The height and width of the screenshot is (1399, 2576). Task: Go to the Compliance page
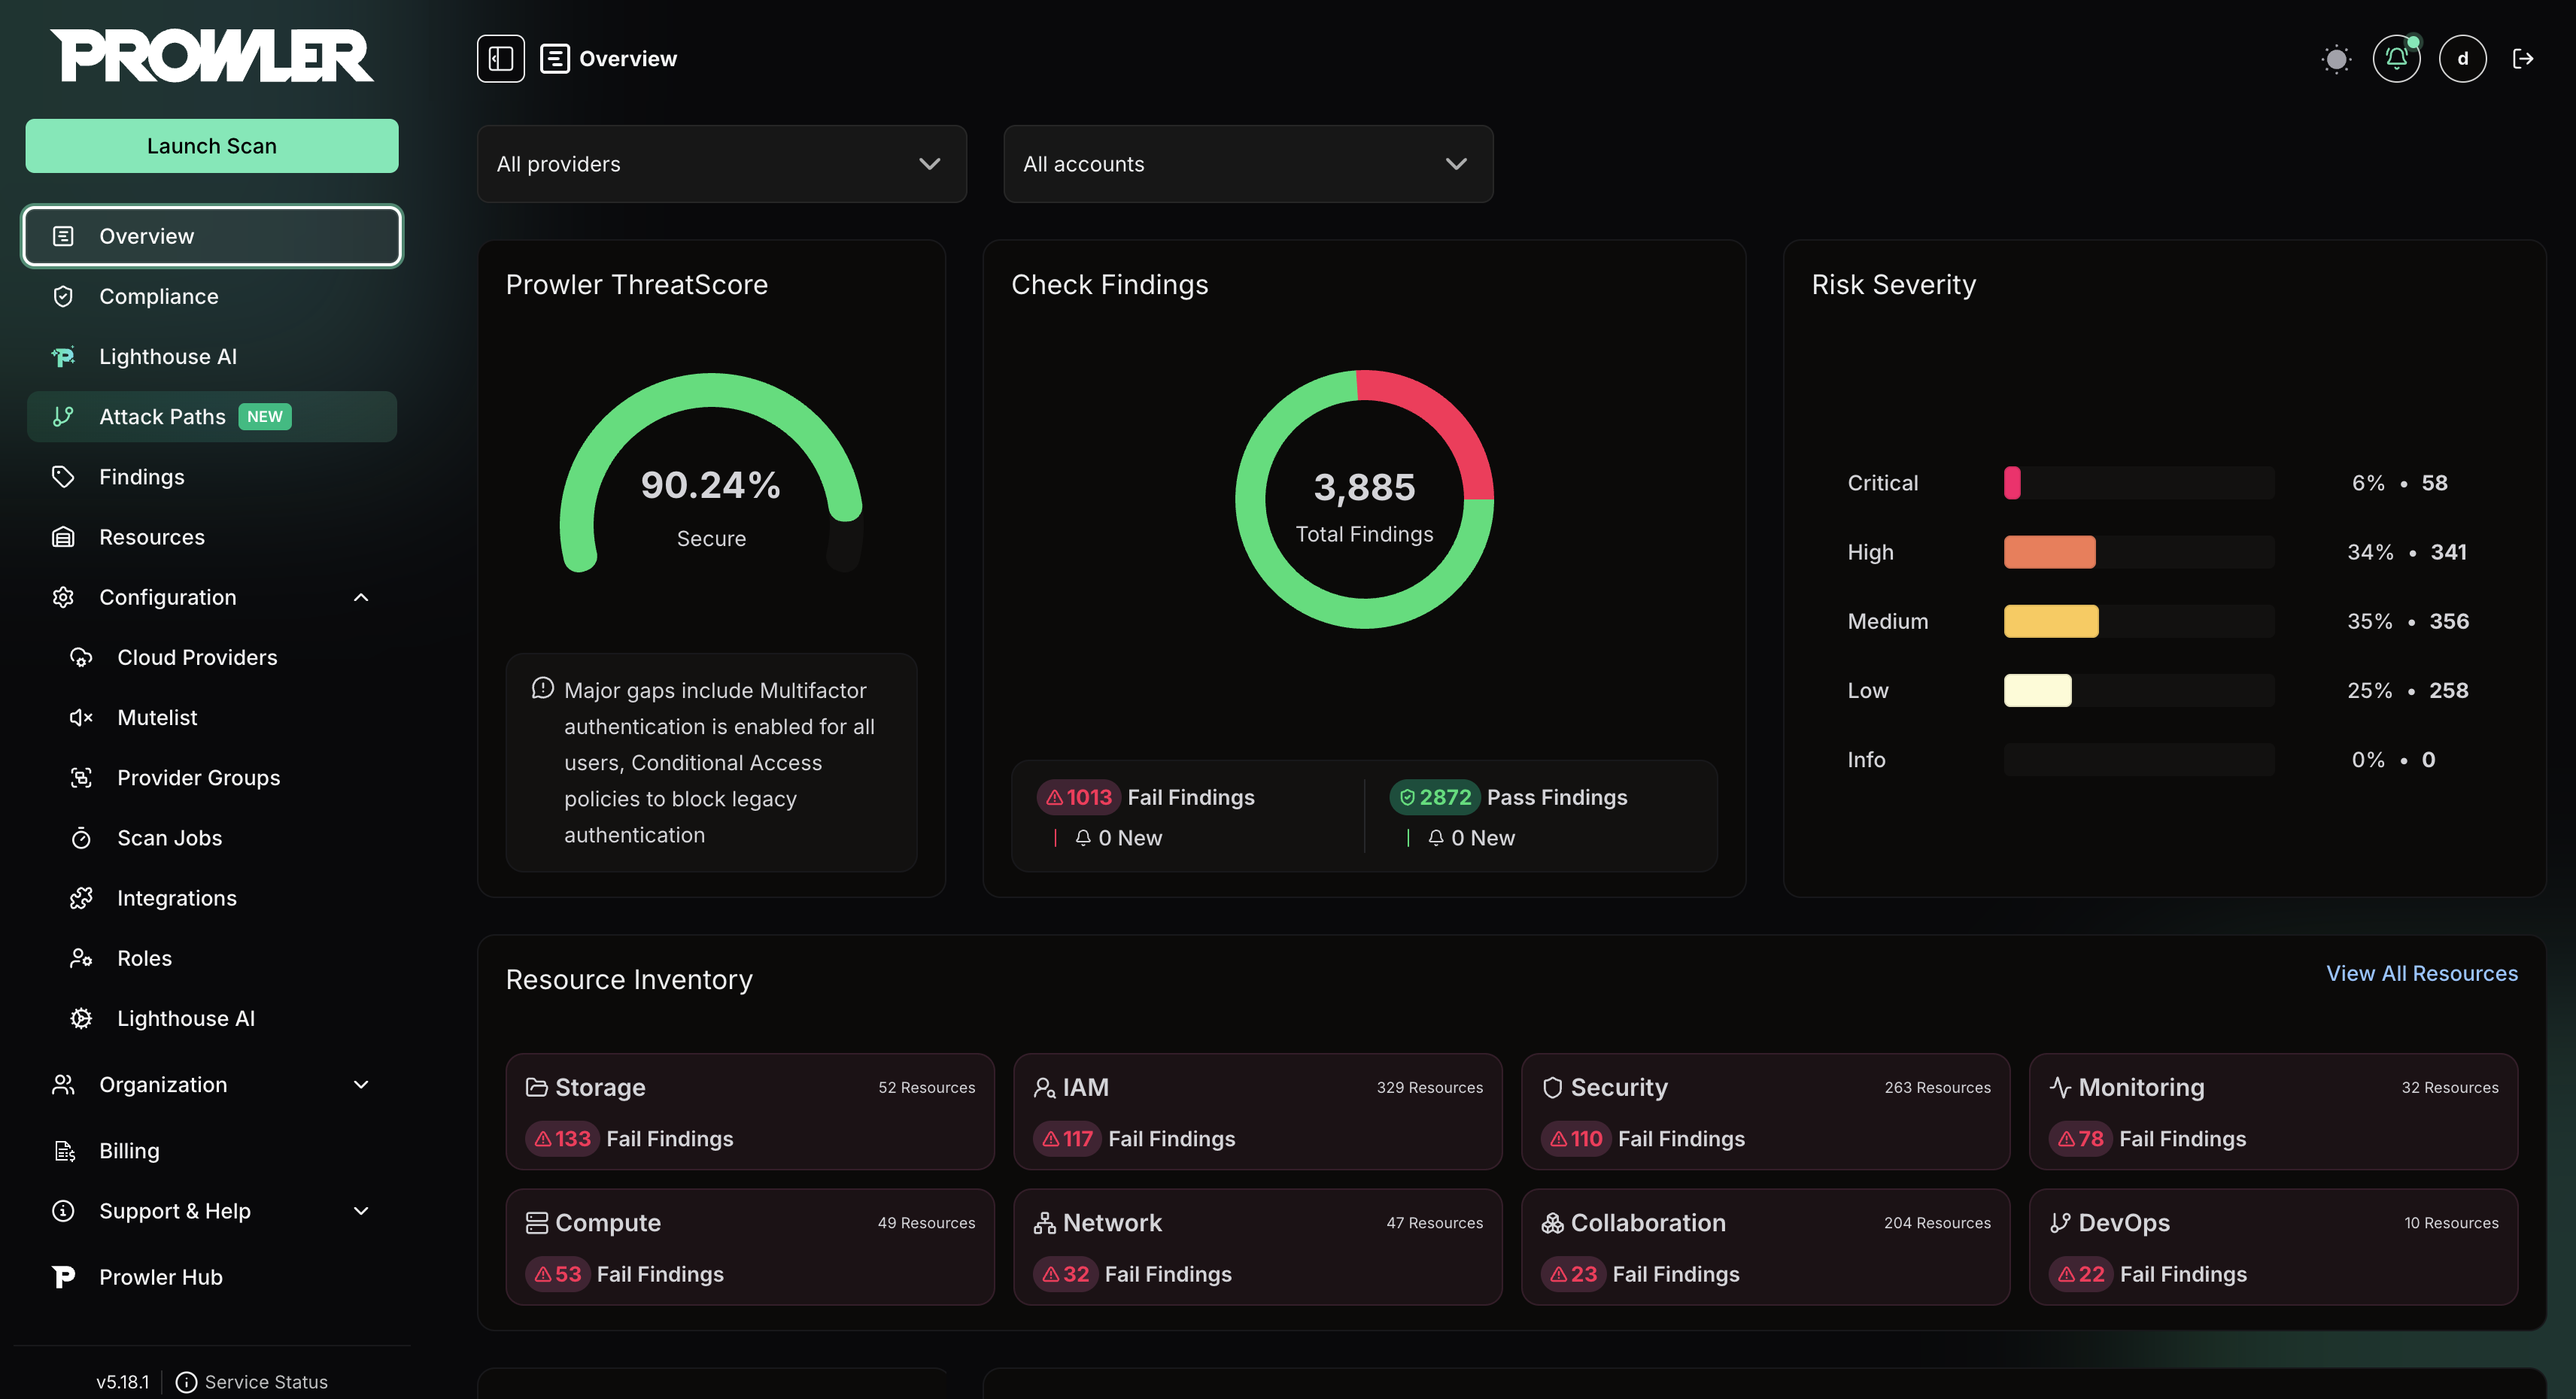tap(158, 296)
